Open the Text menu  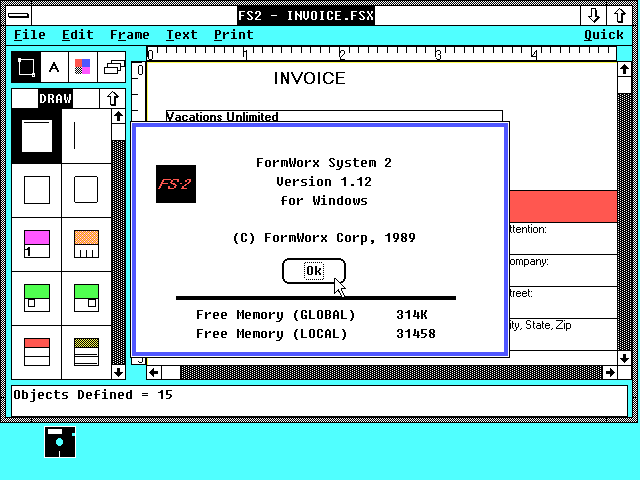tap(182, 35)
